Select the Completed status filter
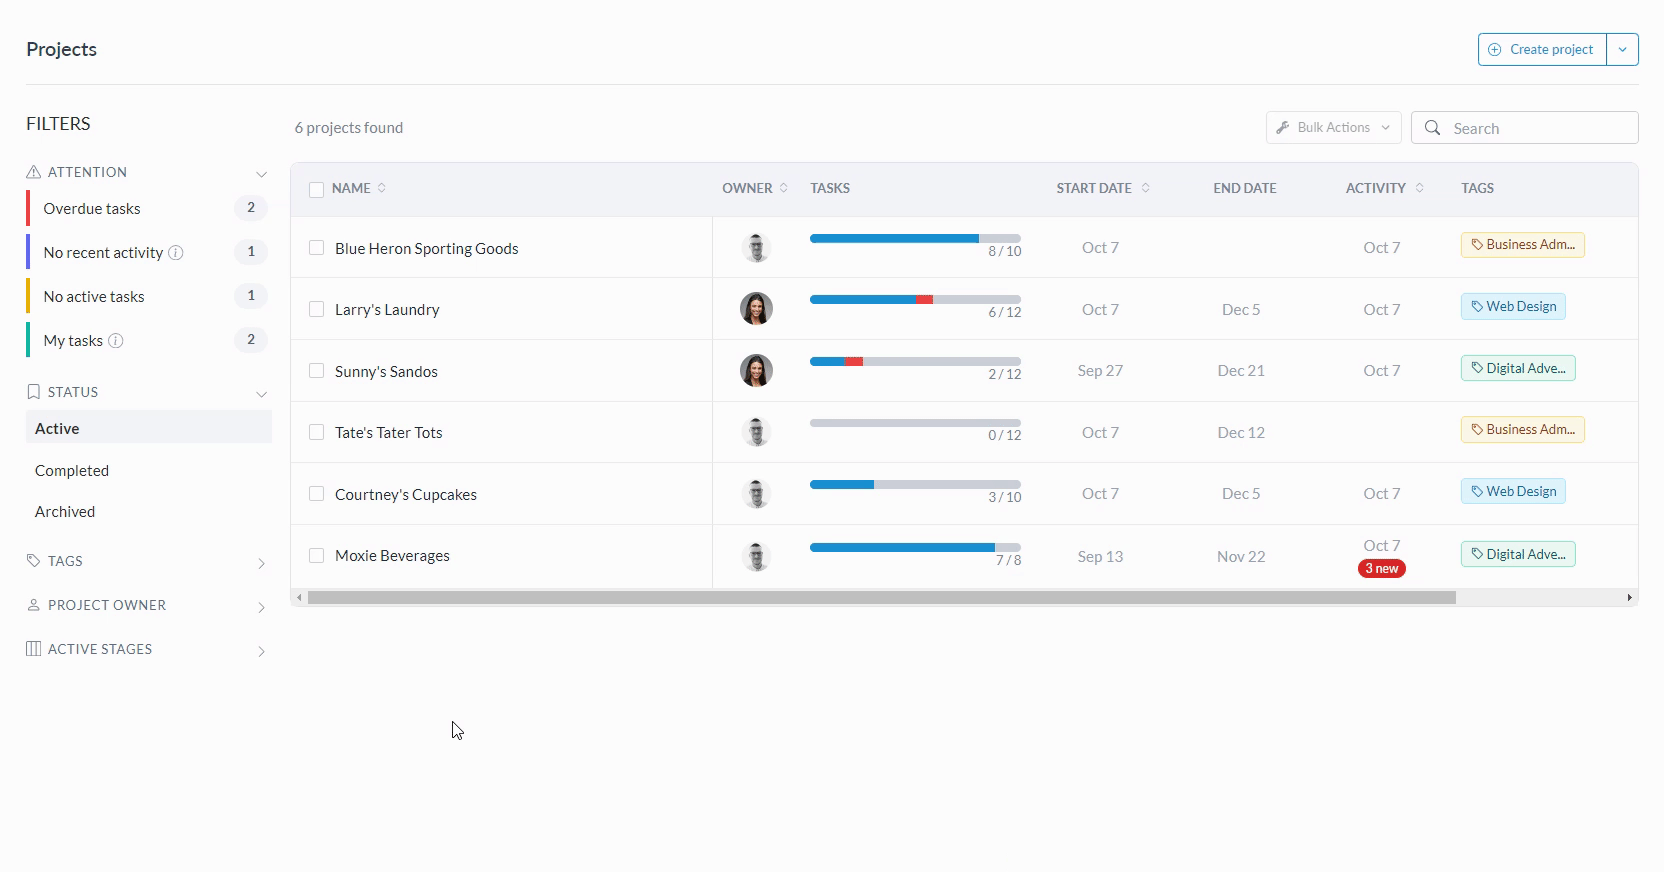Viewport: 1664px width, 872px height. (72, 470)
